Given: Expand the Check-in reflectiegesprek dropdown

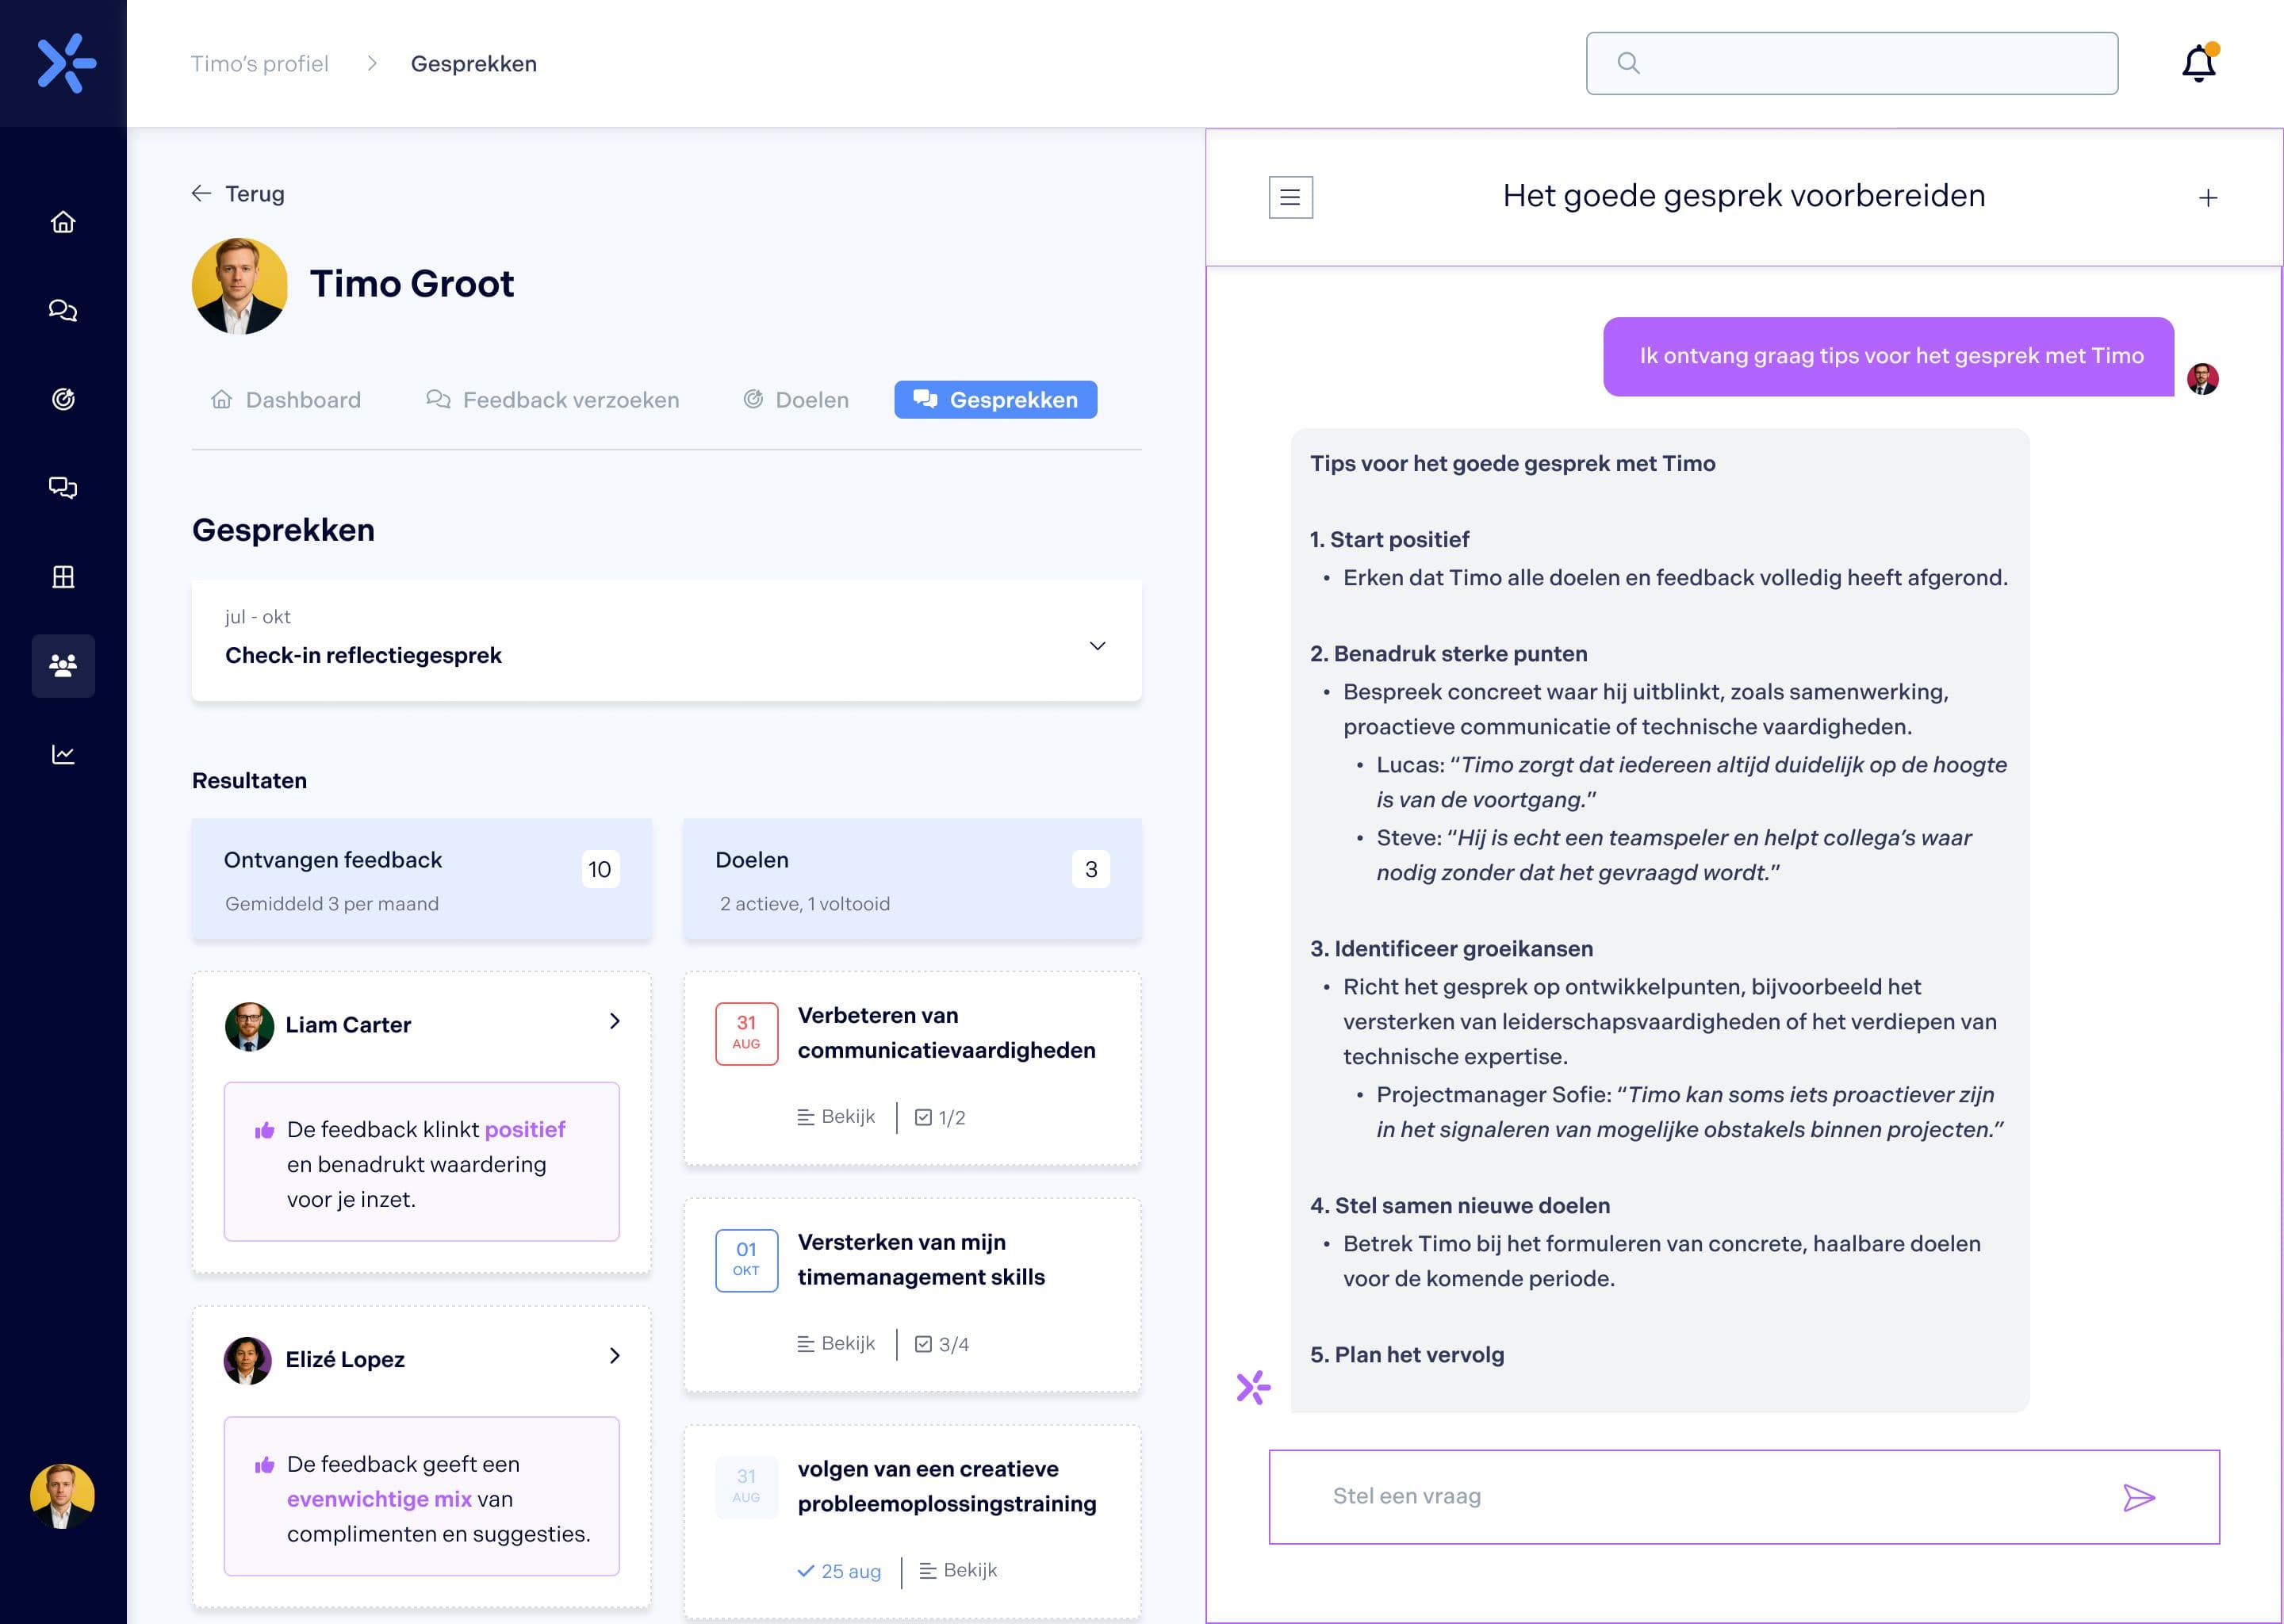Looking at the screenshot, I should (1097, 645).
